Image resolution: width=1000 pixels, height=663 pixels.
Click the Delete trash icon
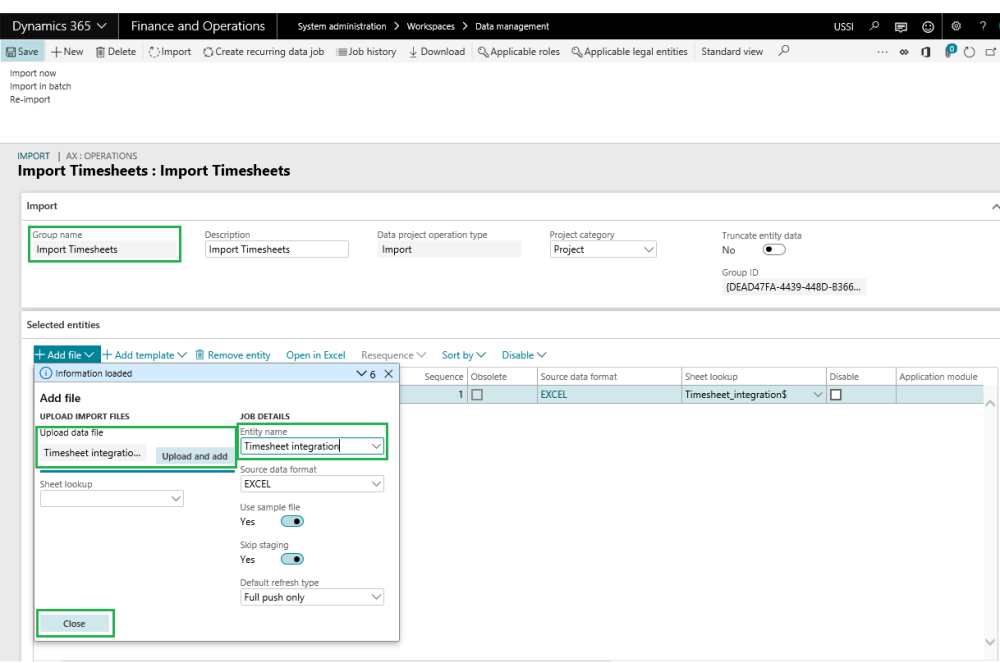point(100,52)
